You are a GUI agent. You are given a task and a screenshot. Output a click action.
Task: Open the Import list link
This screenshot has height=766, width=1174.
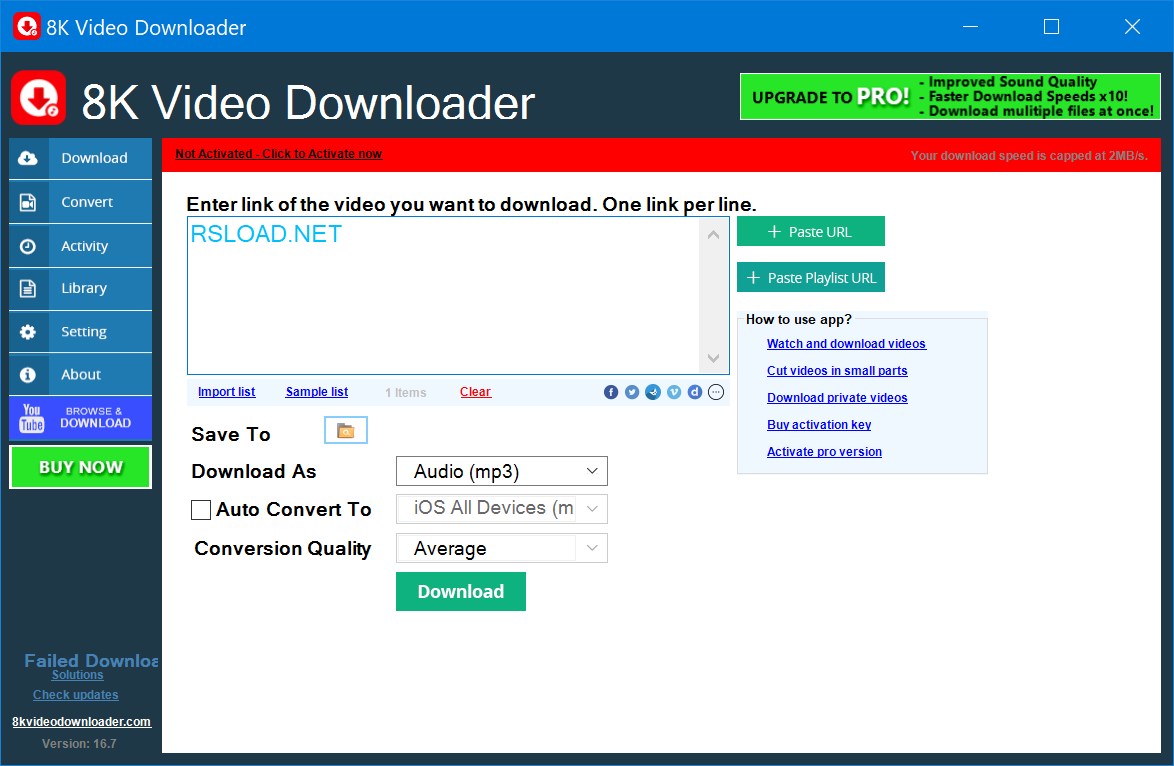[226, 392]
